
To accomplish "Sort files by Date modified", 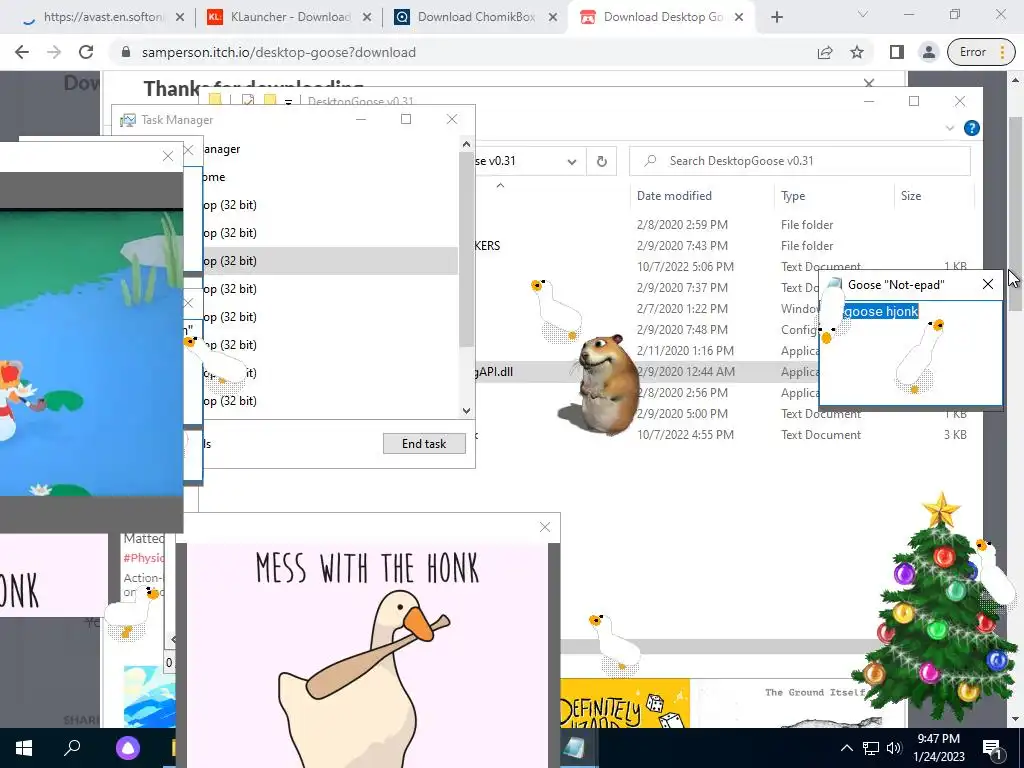I will click(x=674, y=196).
